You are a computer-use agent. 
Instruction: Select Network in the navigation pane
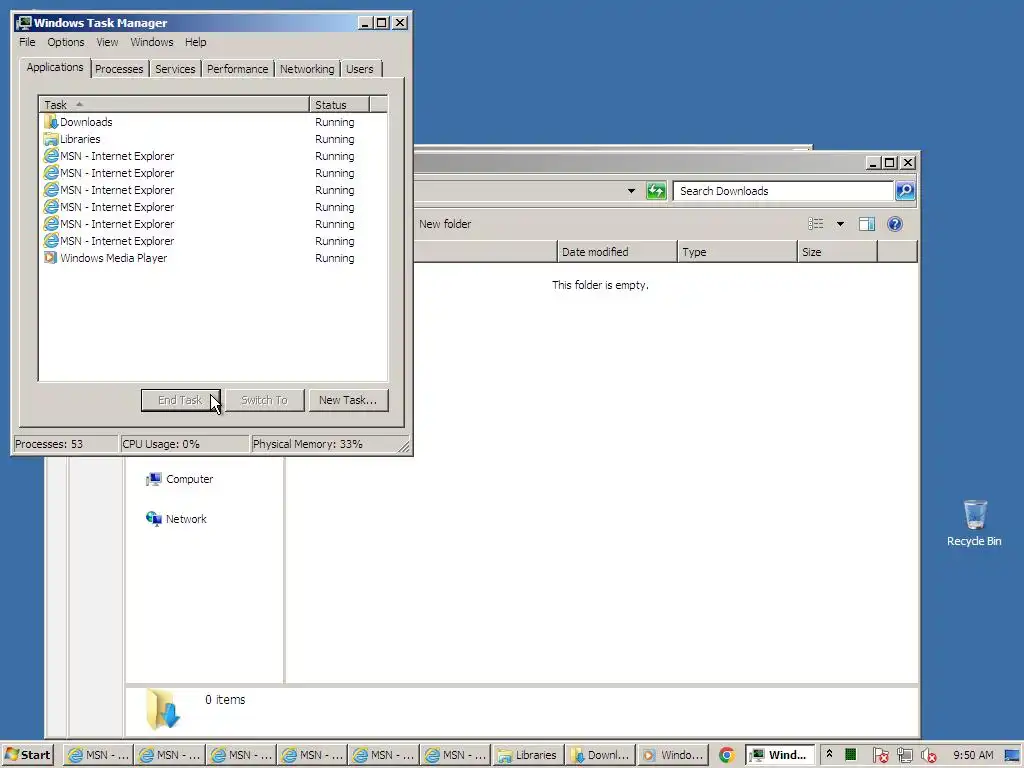coord(186,519)
